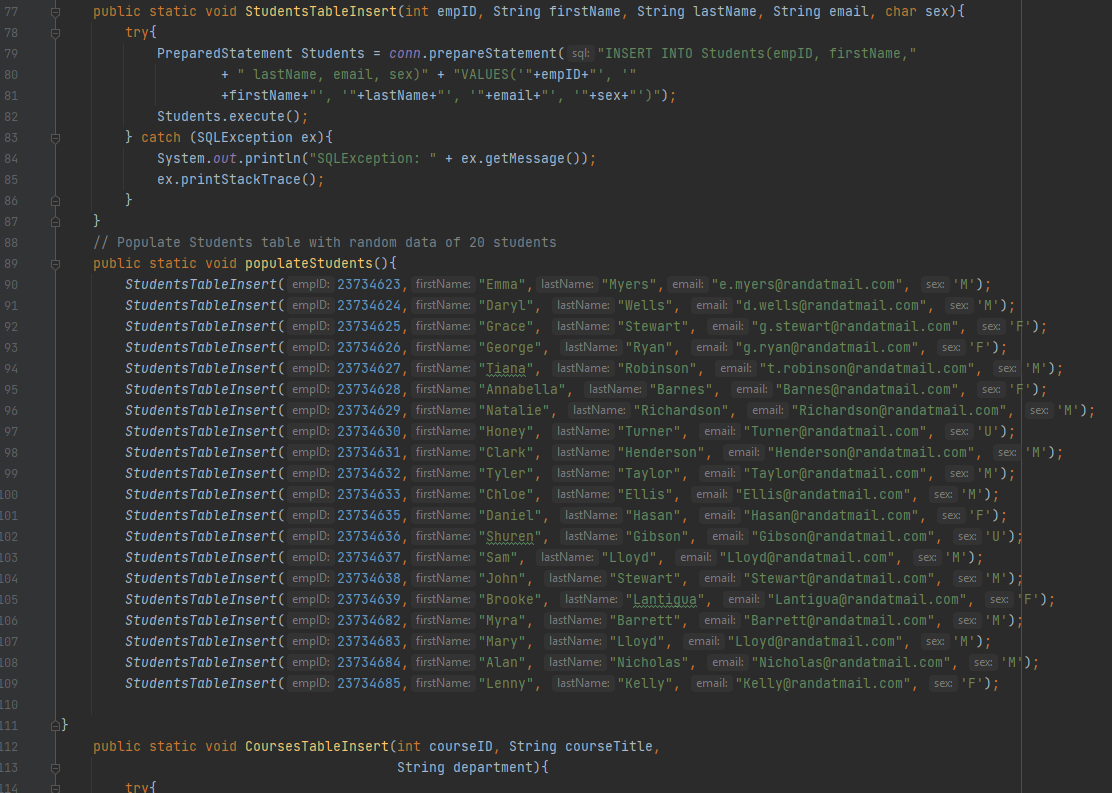Click the fold end marker at line 87
Screen dimensions: 1112x793
point(55,222)
